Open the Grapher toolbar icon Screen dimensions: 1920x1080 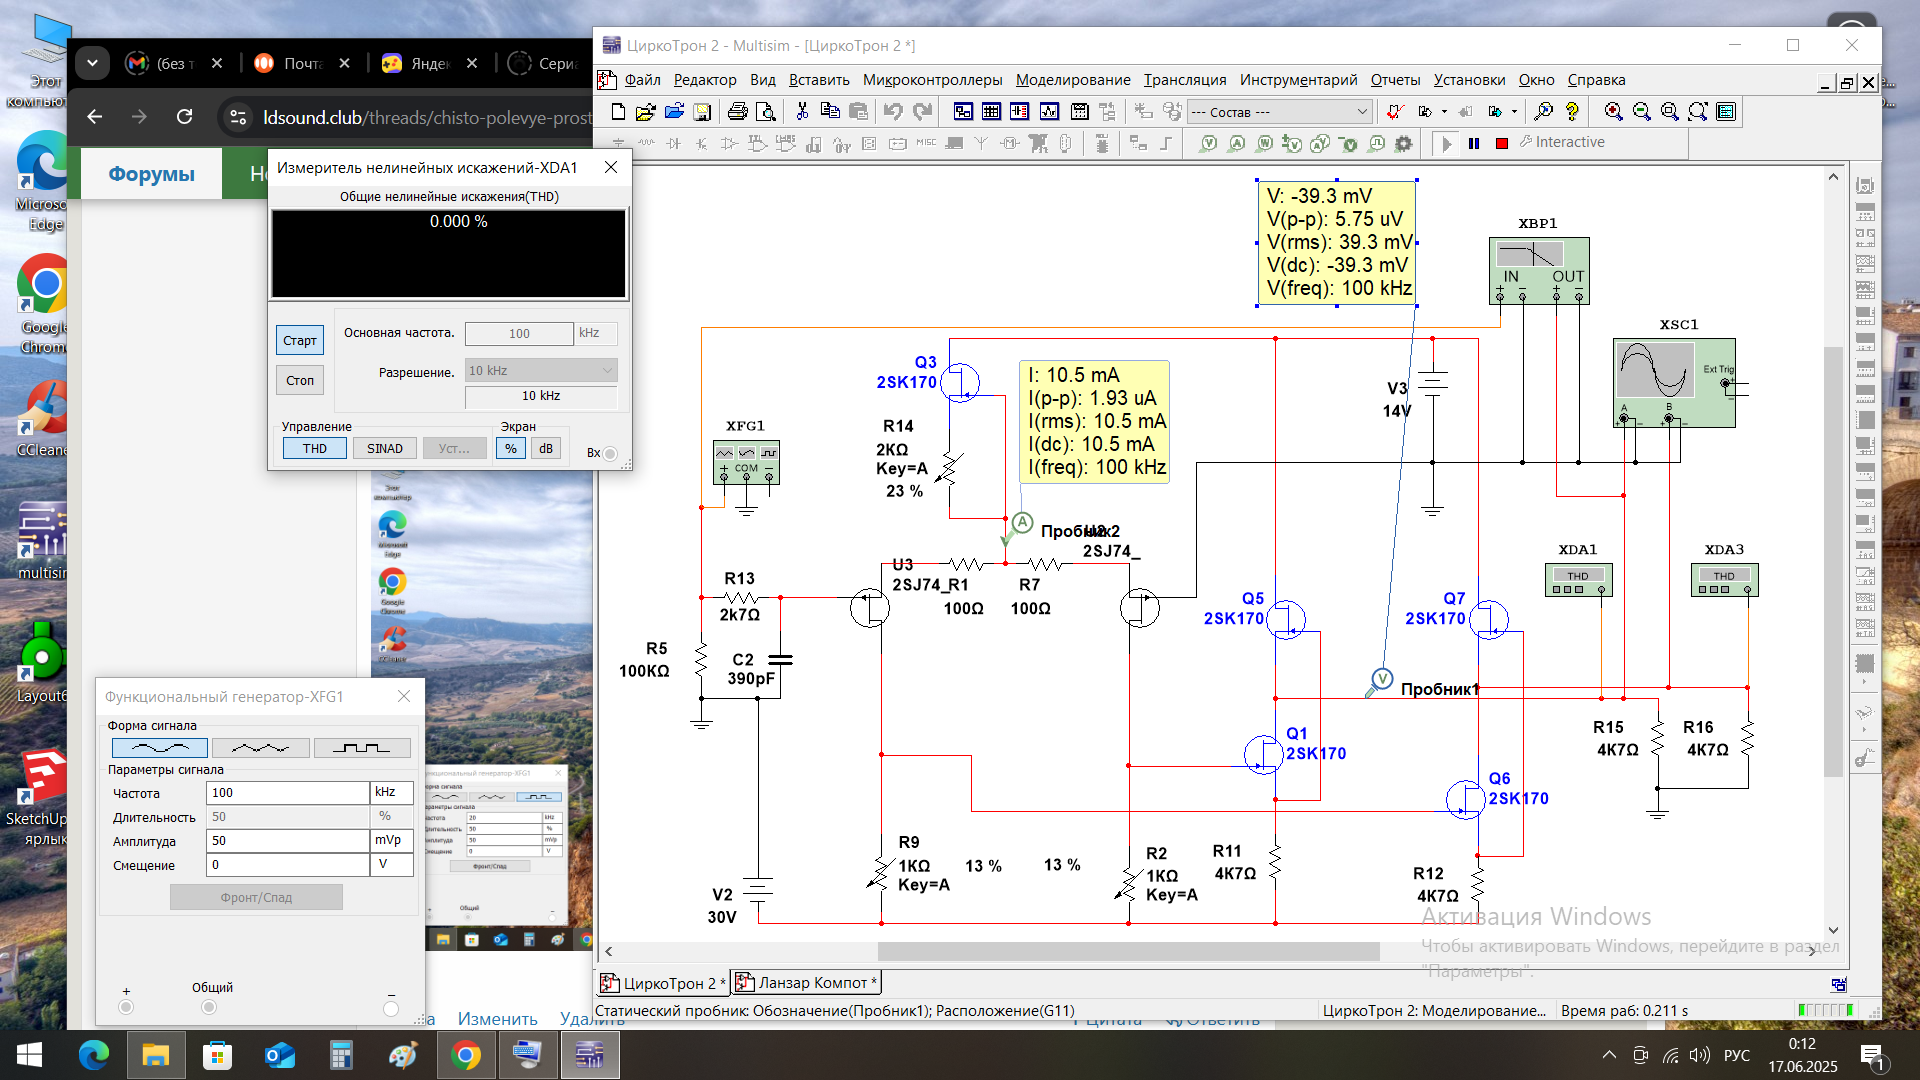[x=1048, y=111]
